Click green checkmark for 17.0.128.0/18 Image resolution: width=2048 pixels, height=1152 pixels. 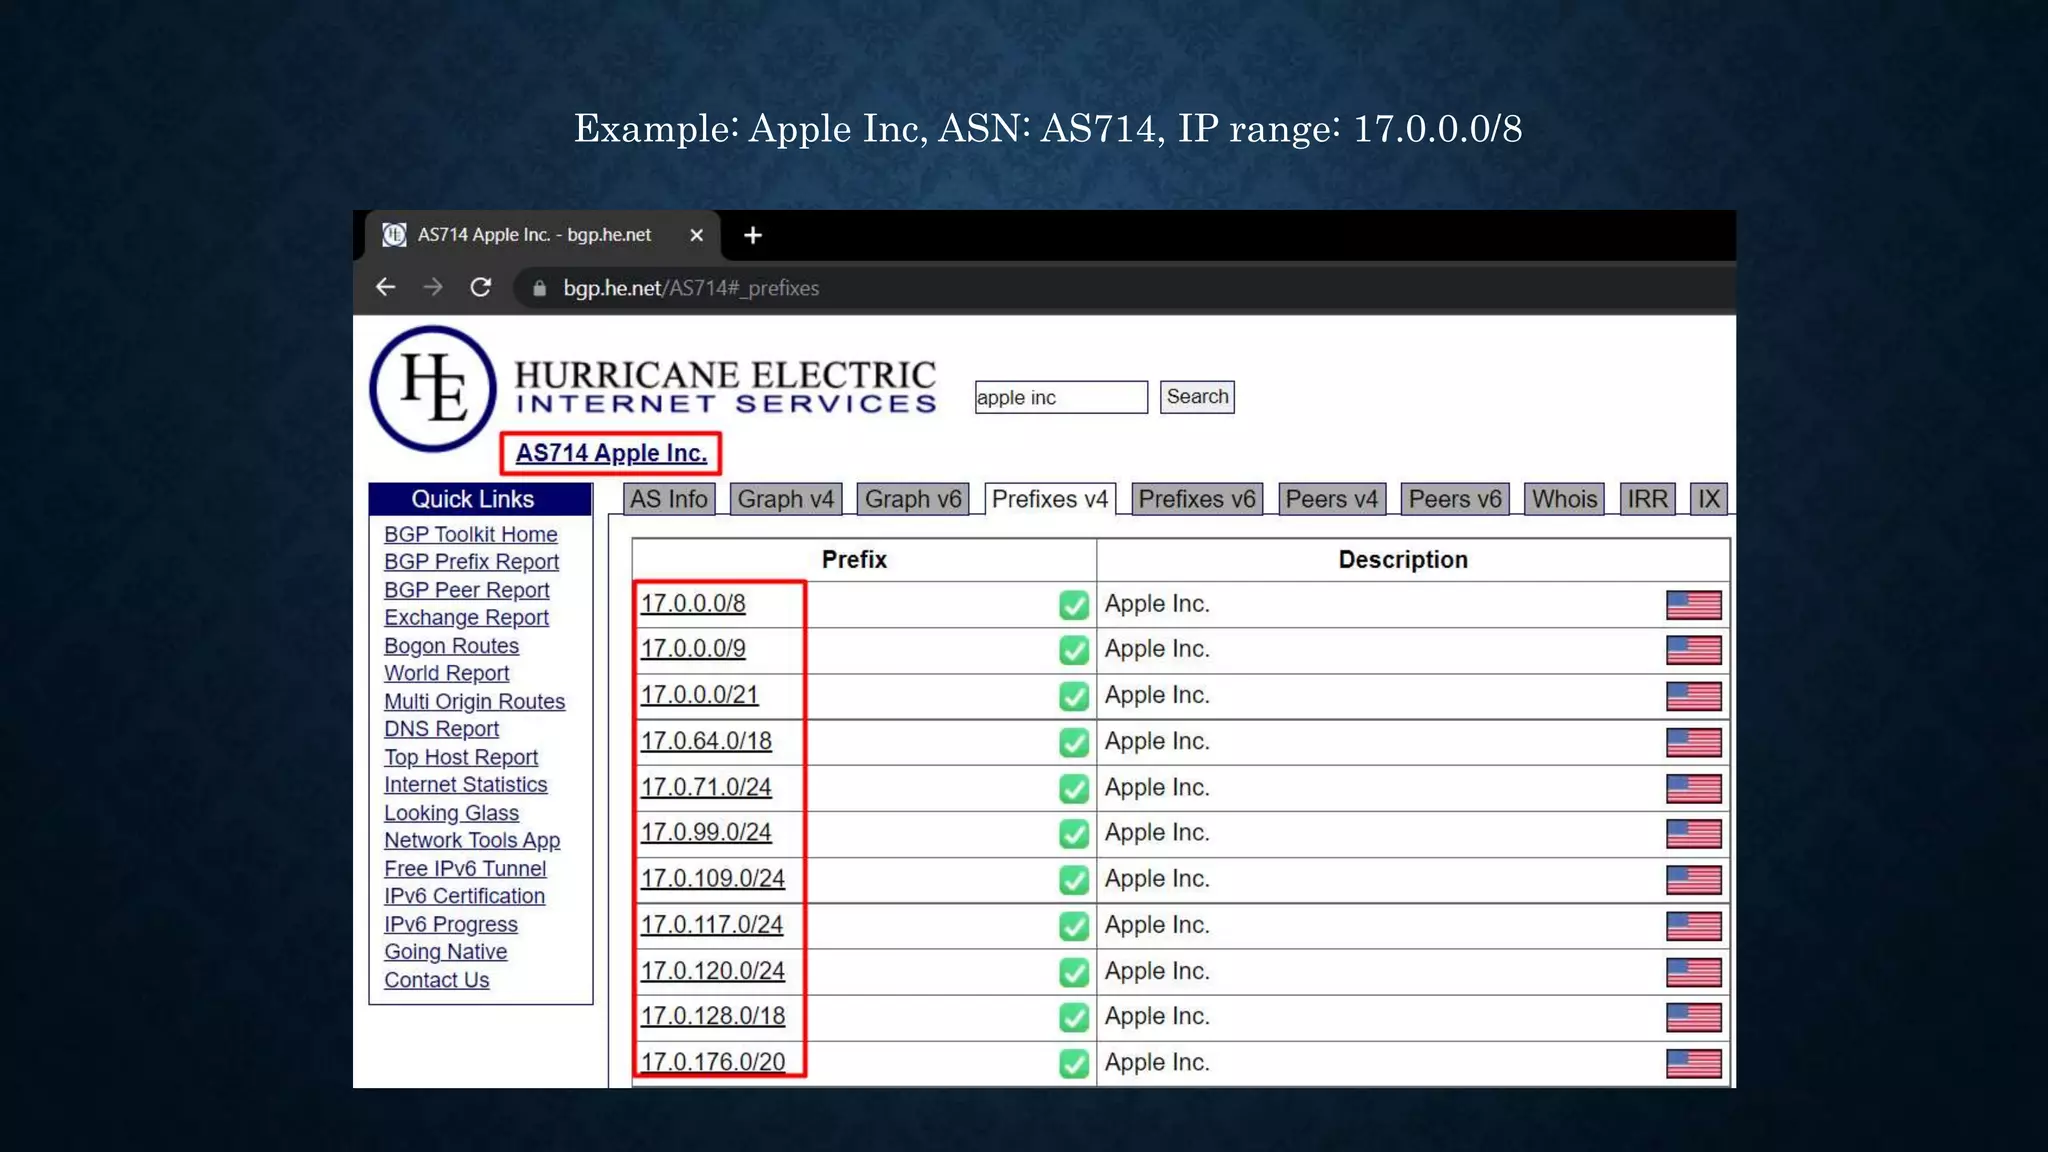pyautogui.click(x=1074, y=1017)
